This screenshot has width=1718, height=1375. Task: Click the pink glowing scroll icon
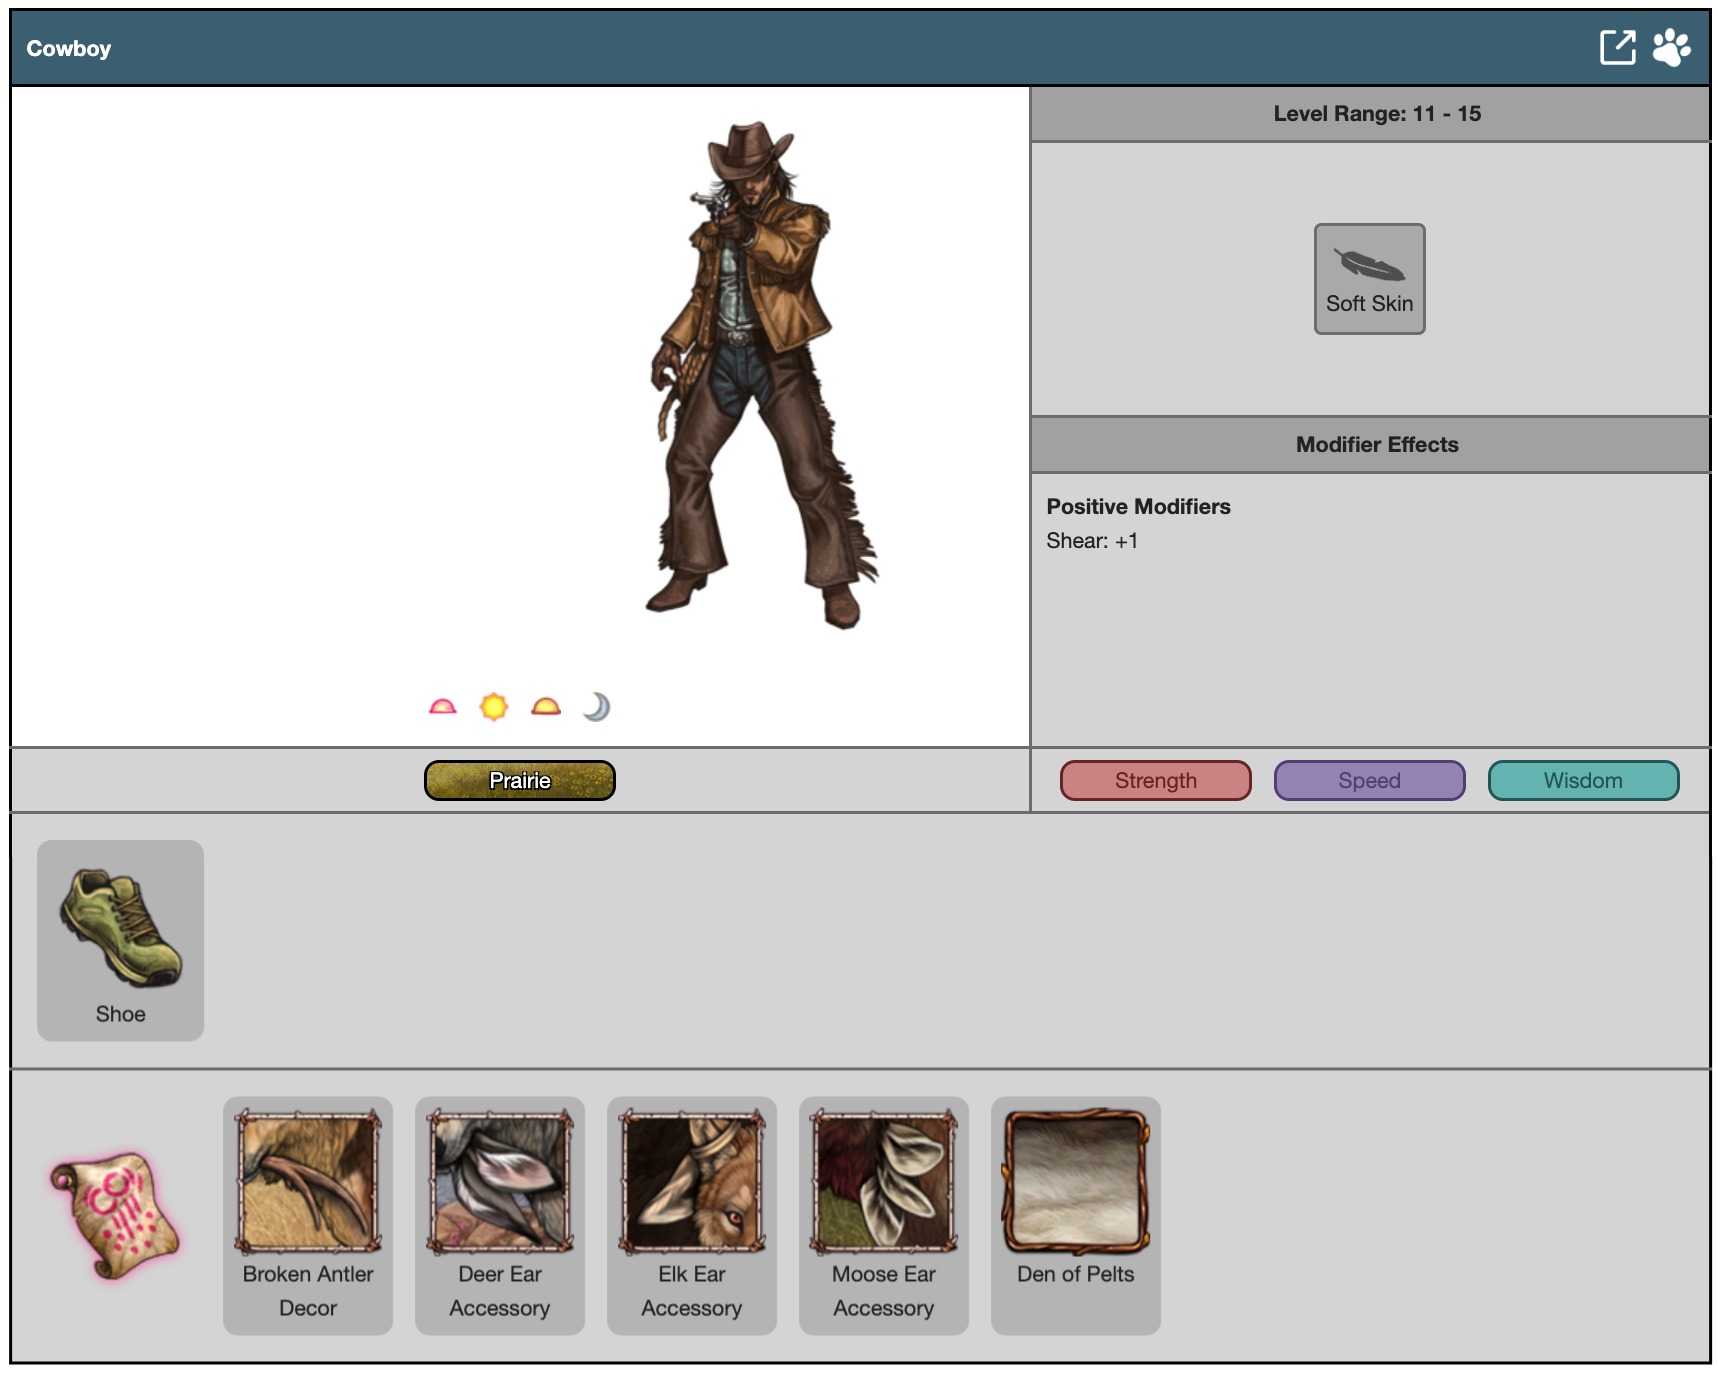click(116, 1215)
